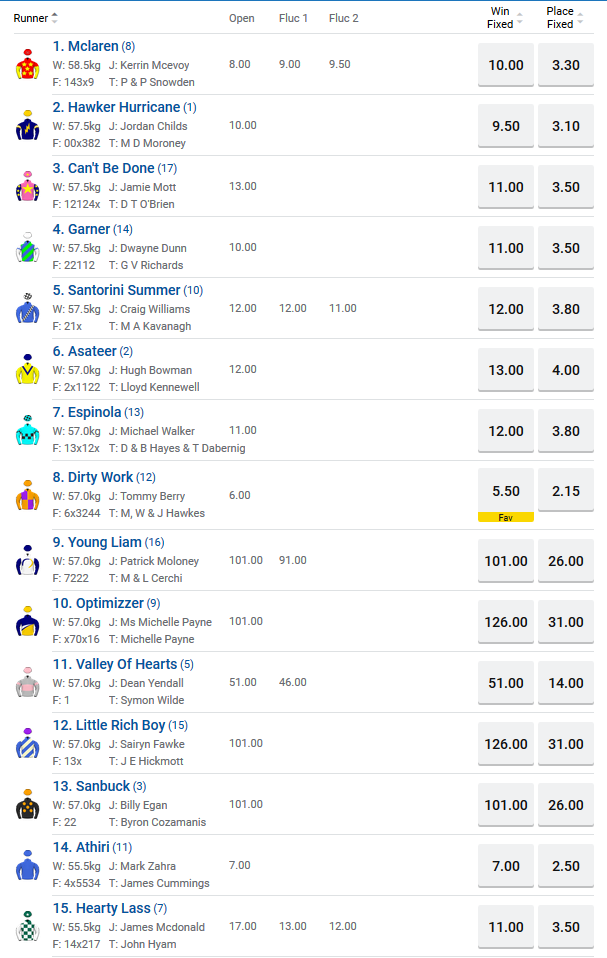The width and height of the screenshot is (607, 958).
Task: Click Asateer's yellow jockey silk icon
Action: pos(27,370)
